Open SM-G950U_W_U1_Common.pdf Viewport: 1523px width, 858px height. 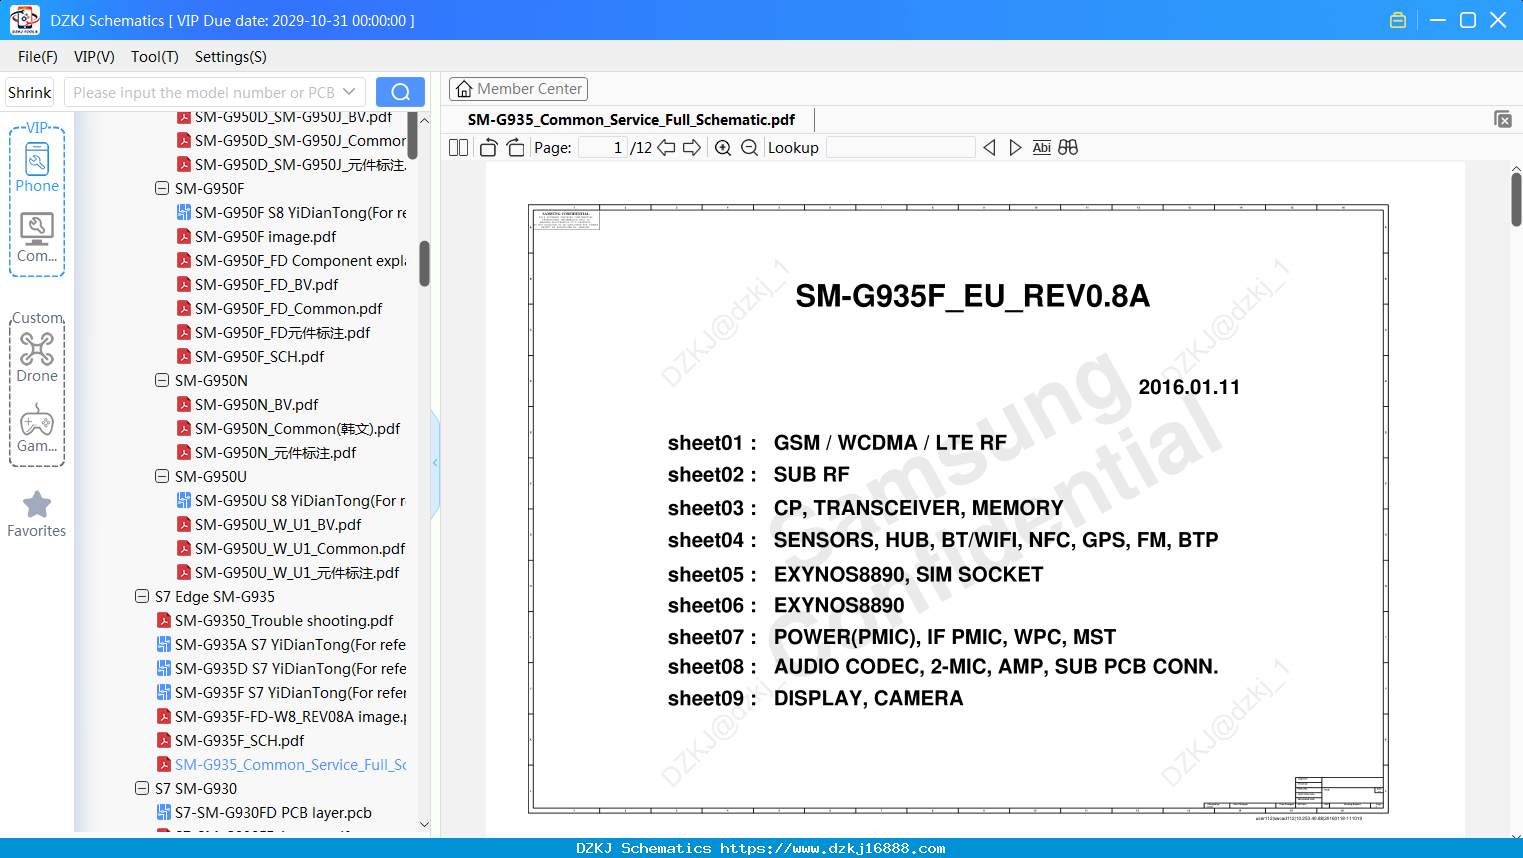(x=300, y=548)
